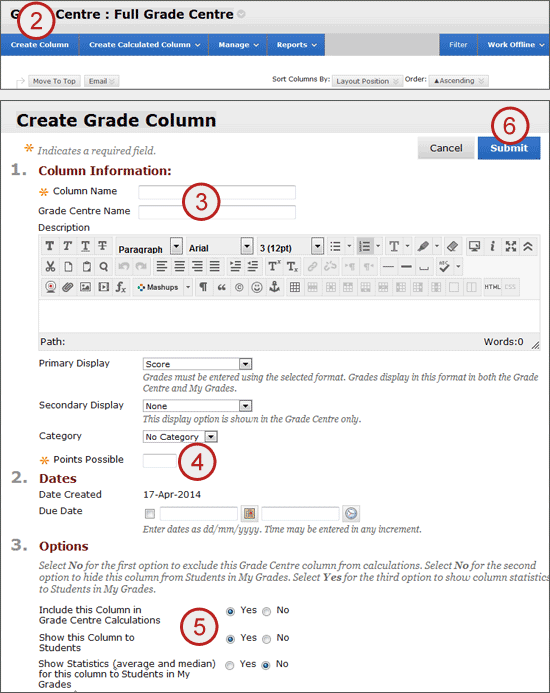The height and width of the screenshot is (693, 550).
Task: Align text left in description editor
Action: coord(162,267)
